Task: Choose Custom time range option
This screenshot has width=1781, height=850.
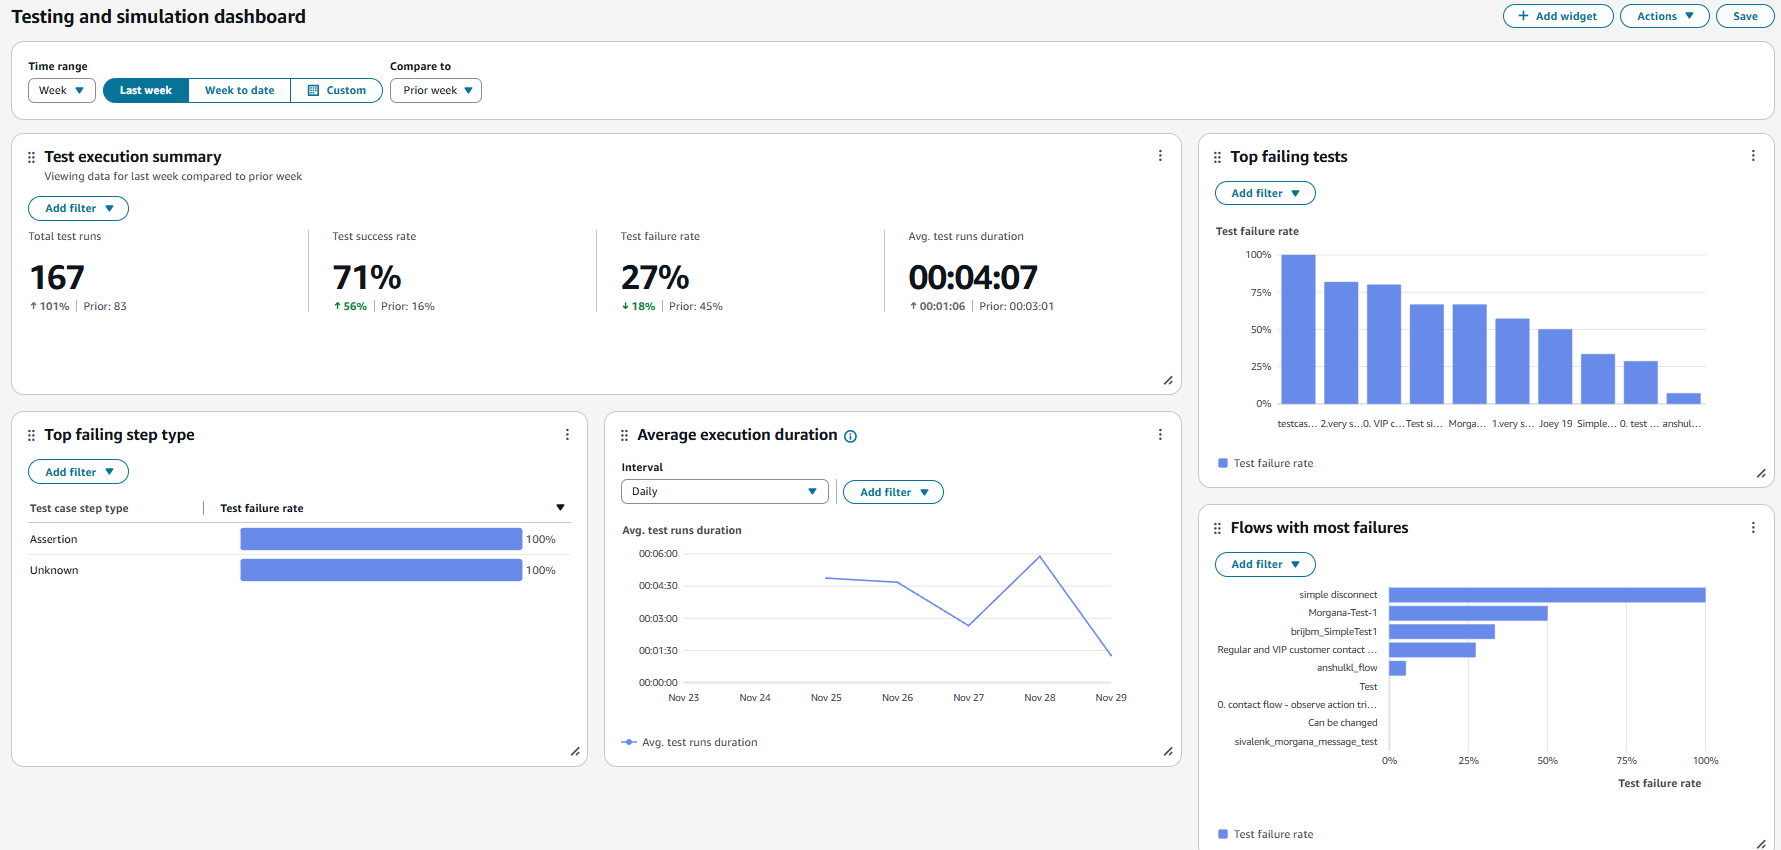Action: [x=336, y=91]
